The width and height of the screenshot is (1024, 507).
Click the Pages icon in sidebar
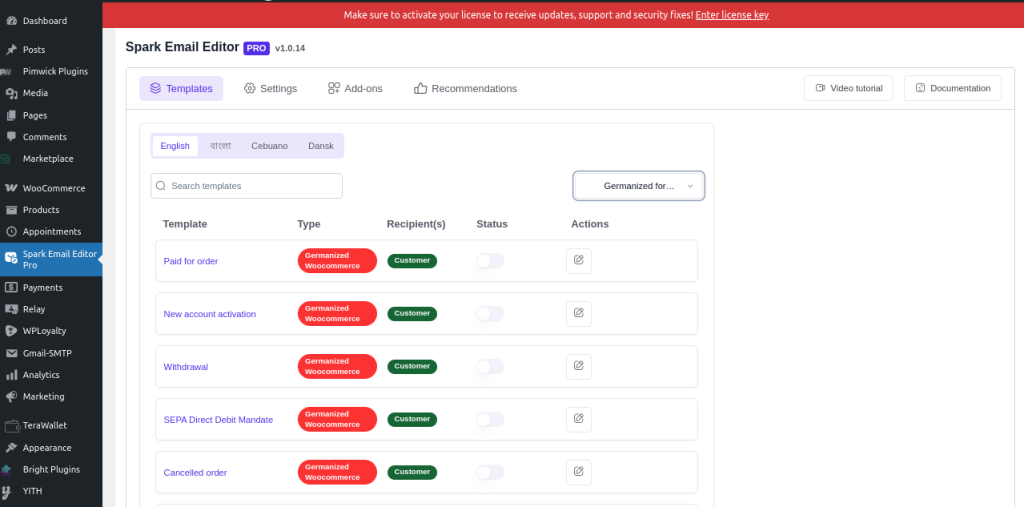(x=11, y=116)
